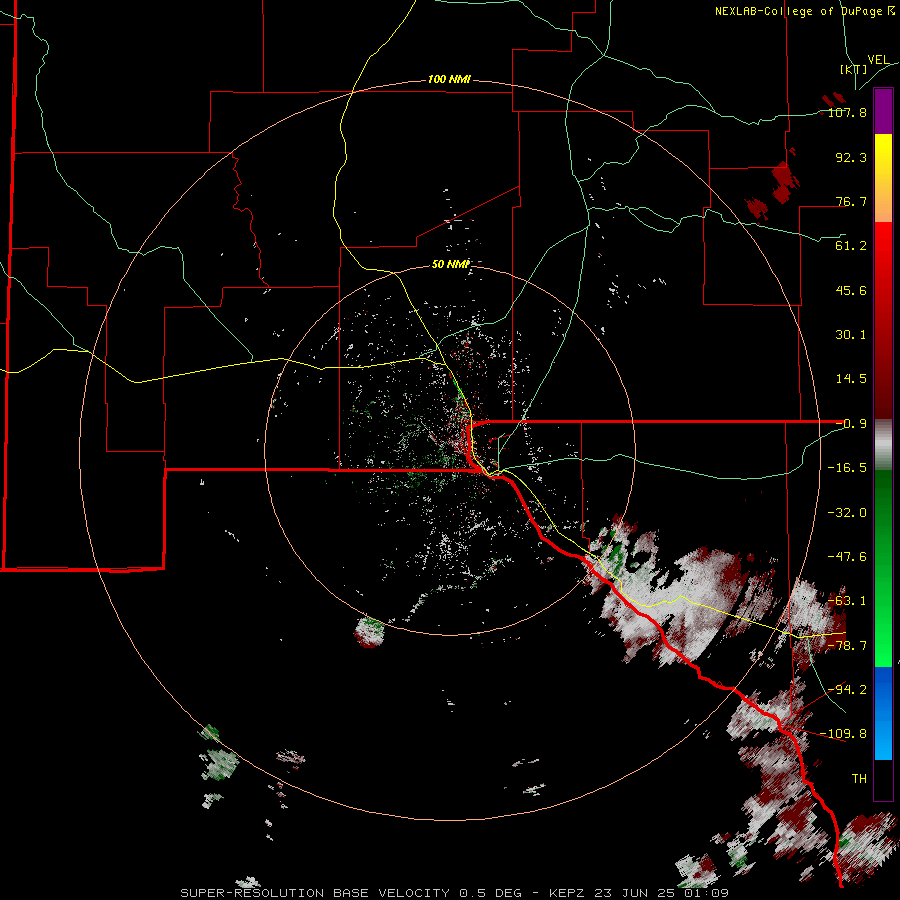900x900 pixels.
Task: Pick the blue segment of velocity color bar
Action: point(883,713)
